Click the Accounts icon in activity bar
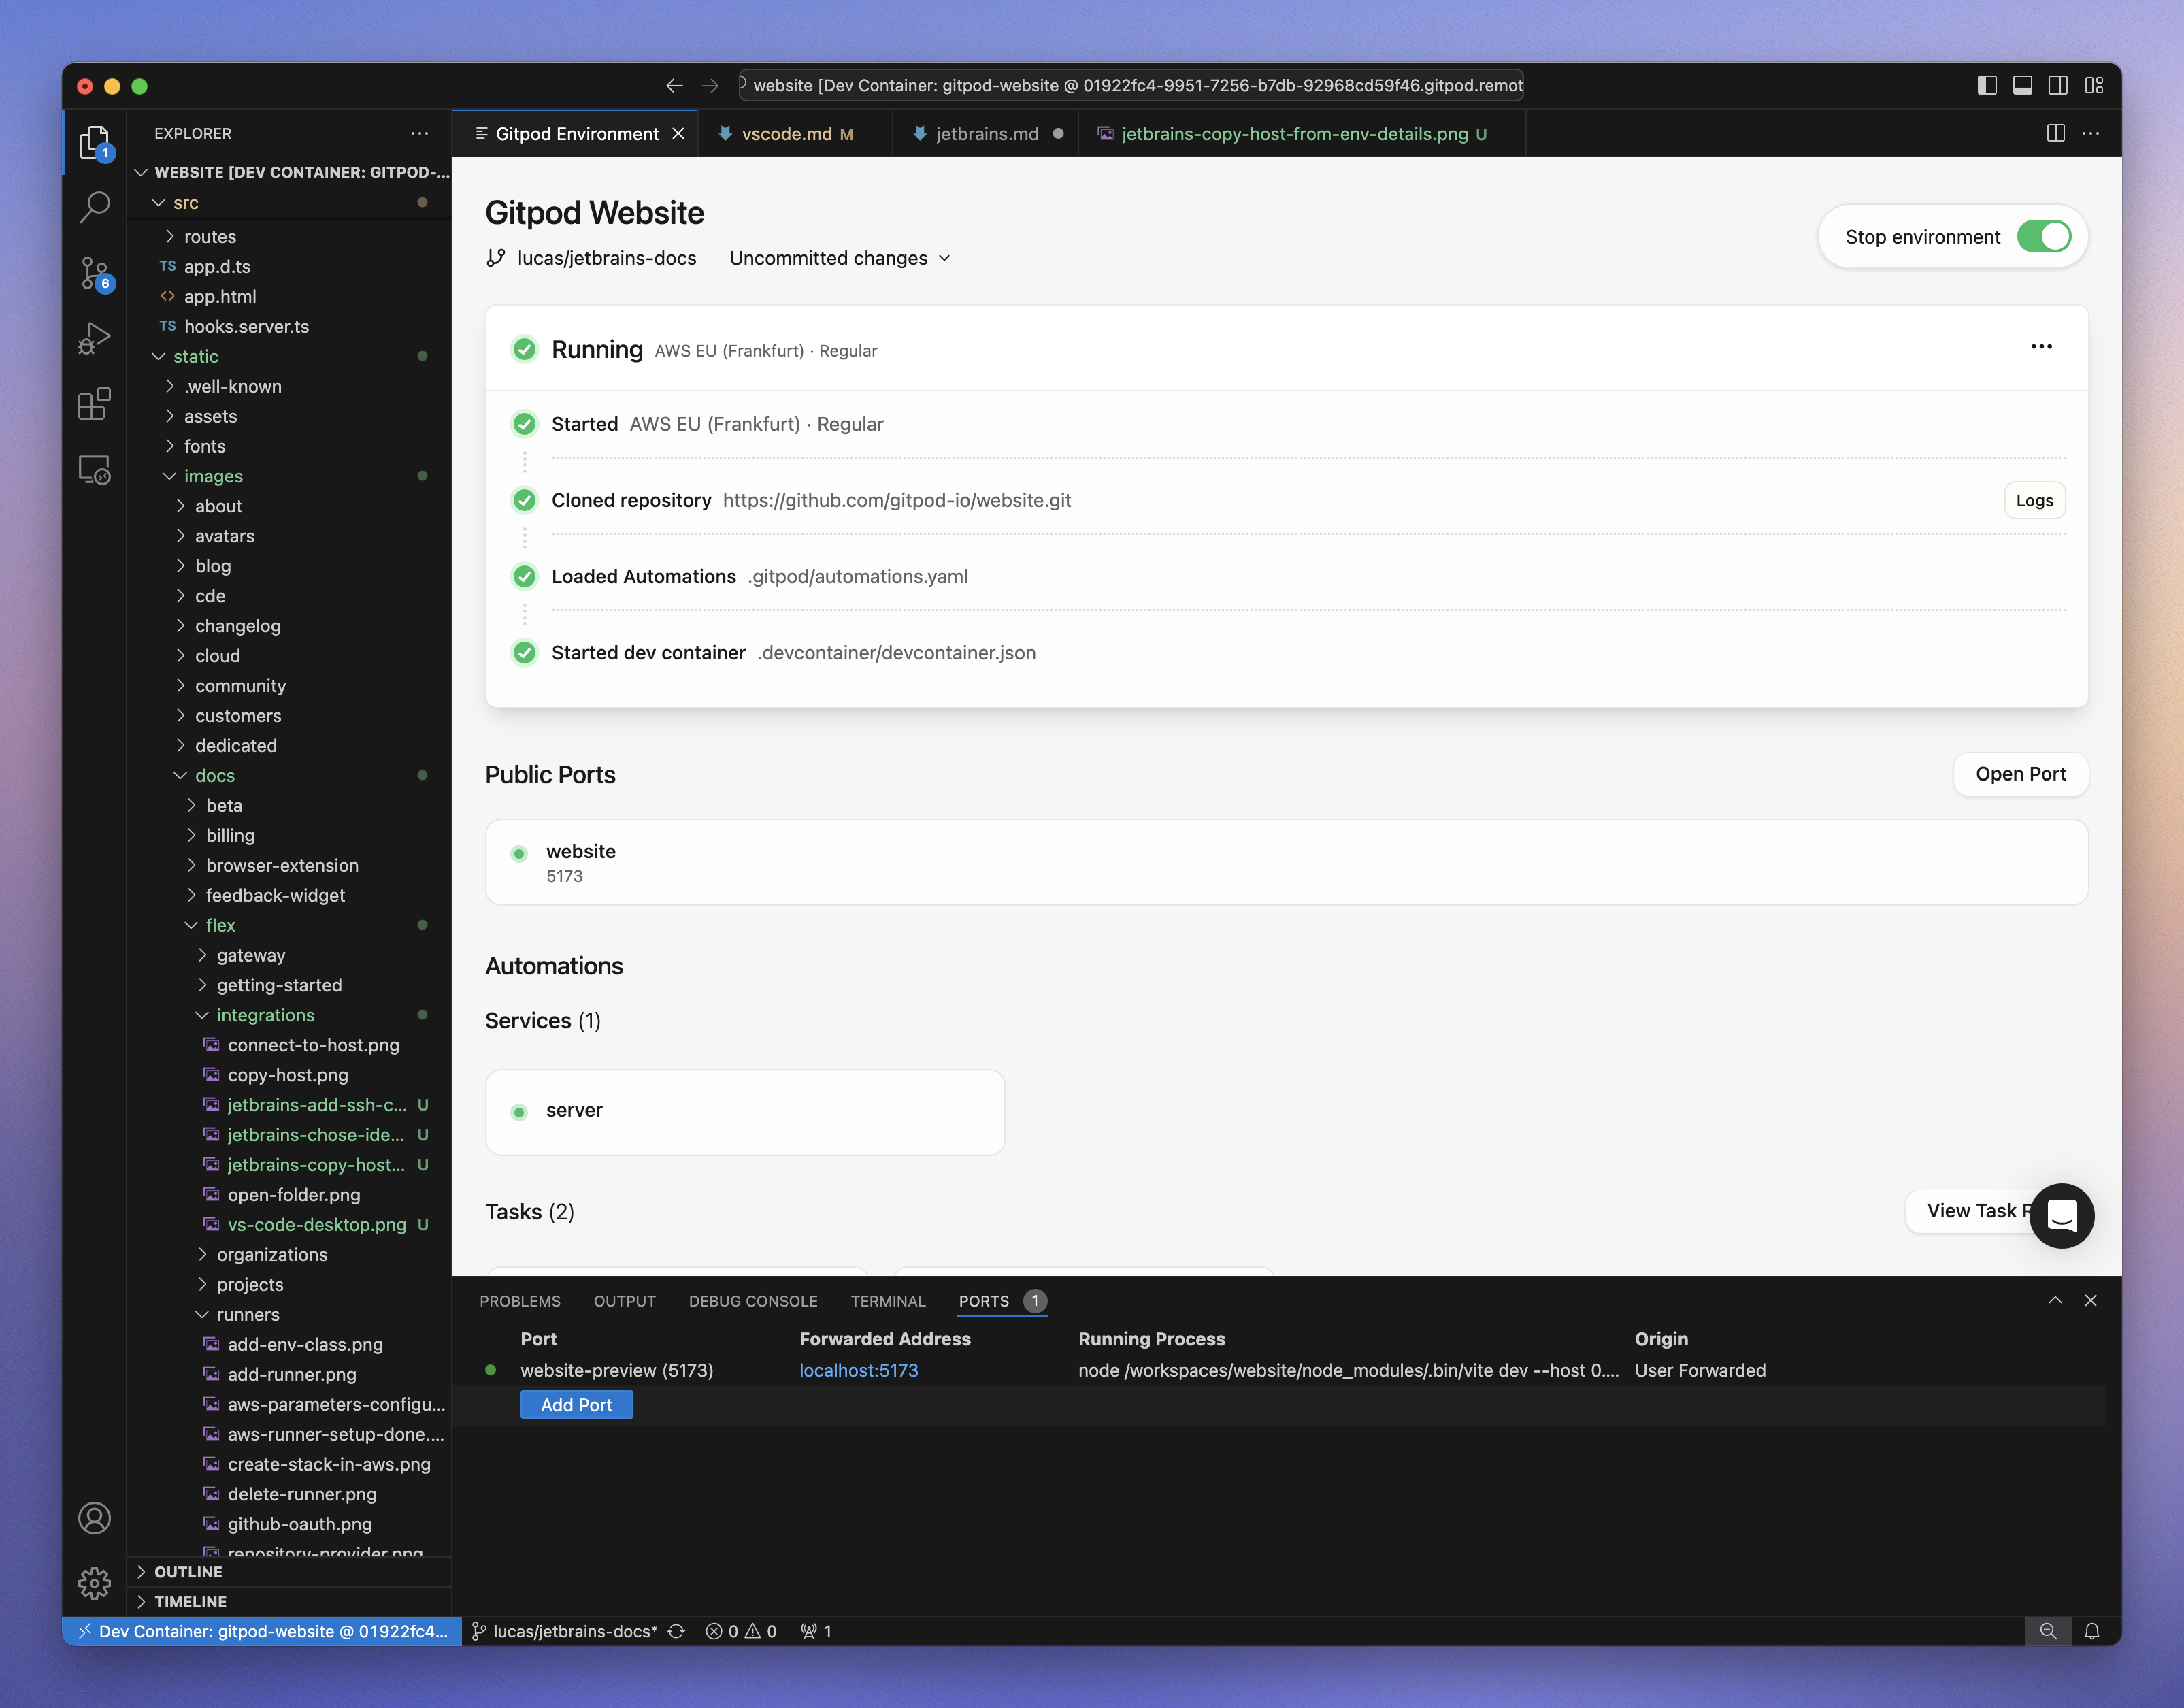The height and width of the screenshot is (1708, 2184). (94, 1518)
